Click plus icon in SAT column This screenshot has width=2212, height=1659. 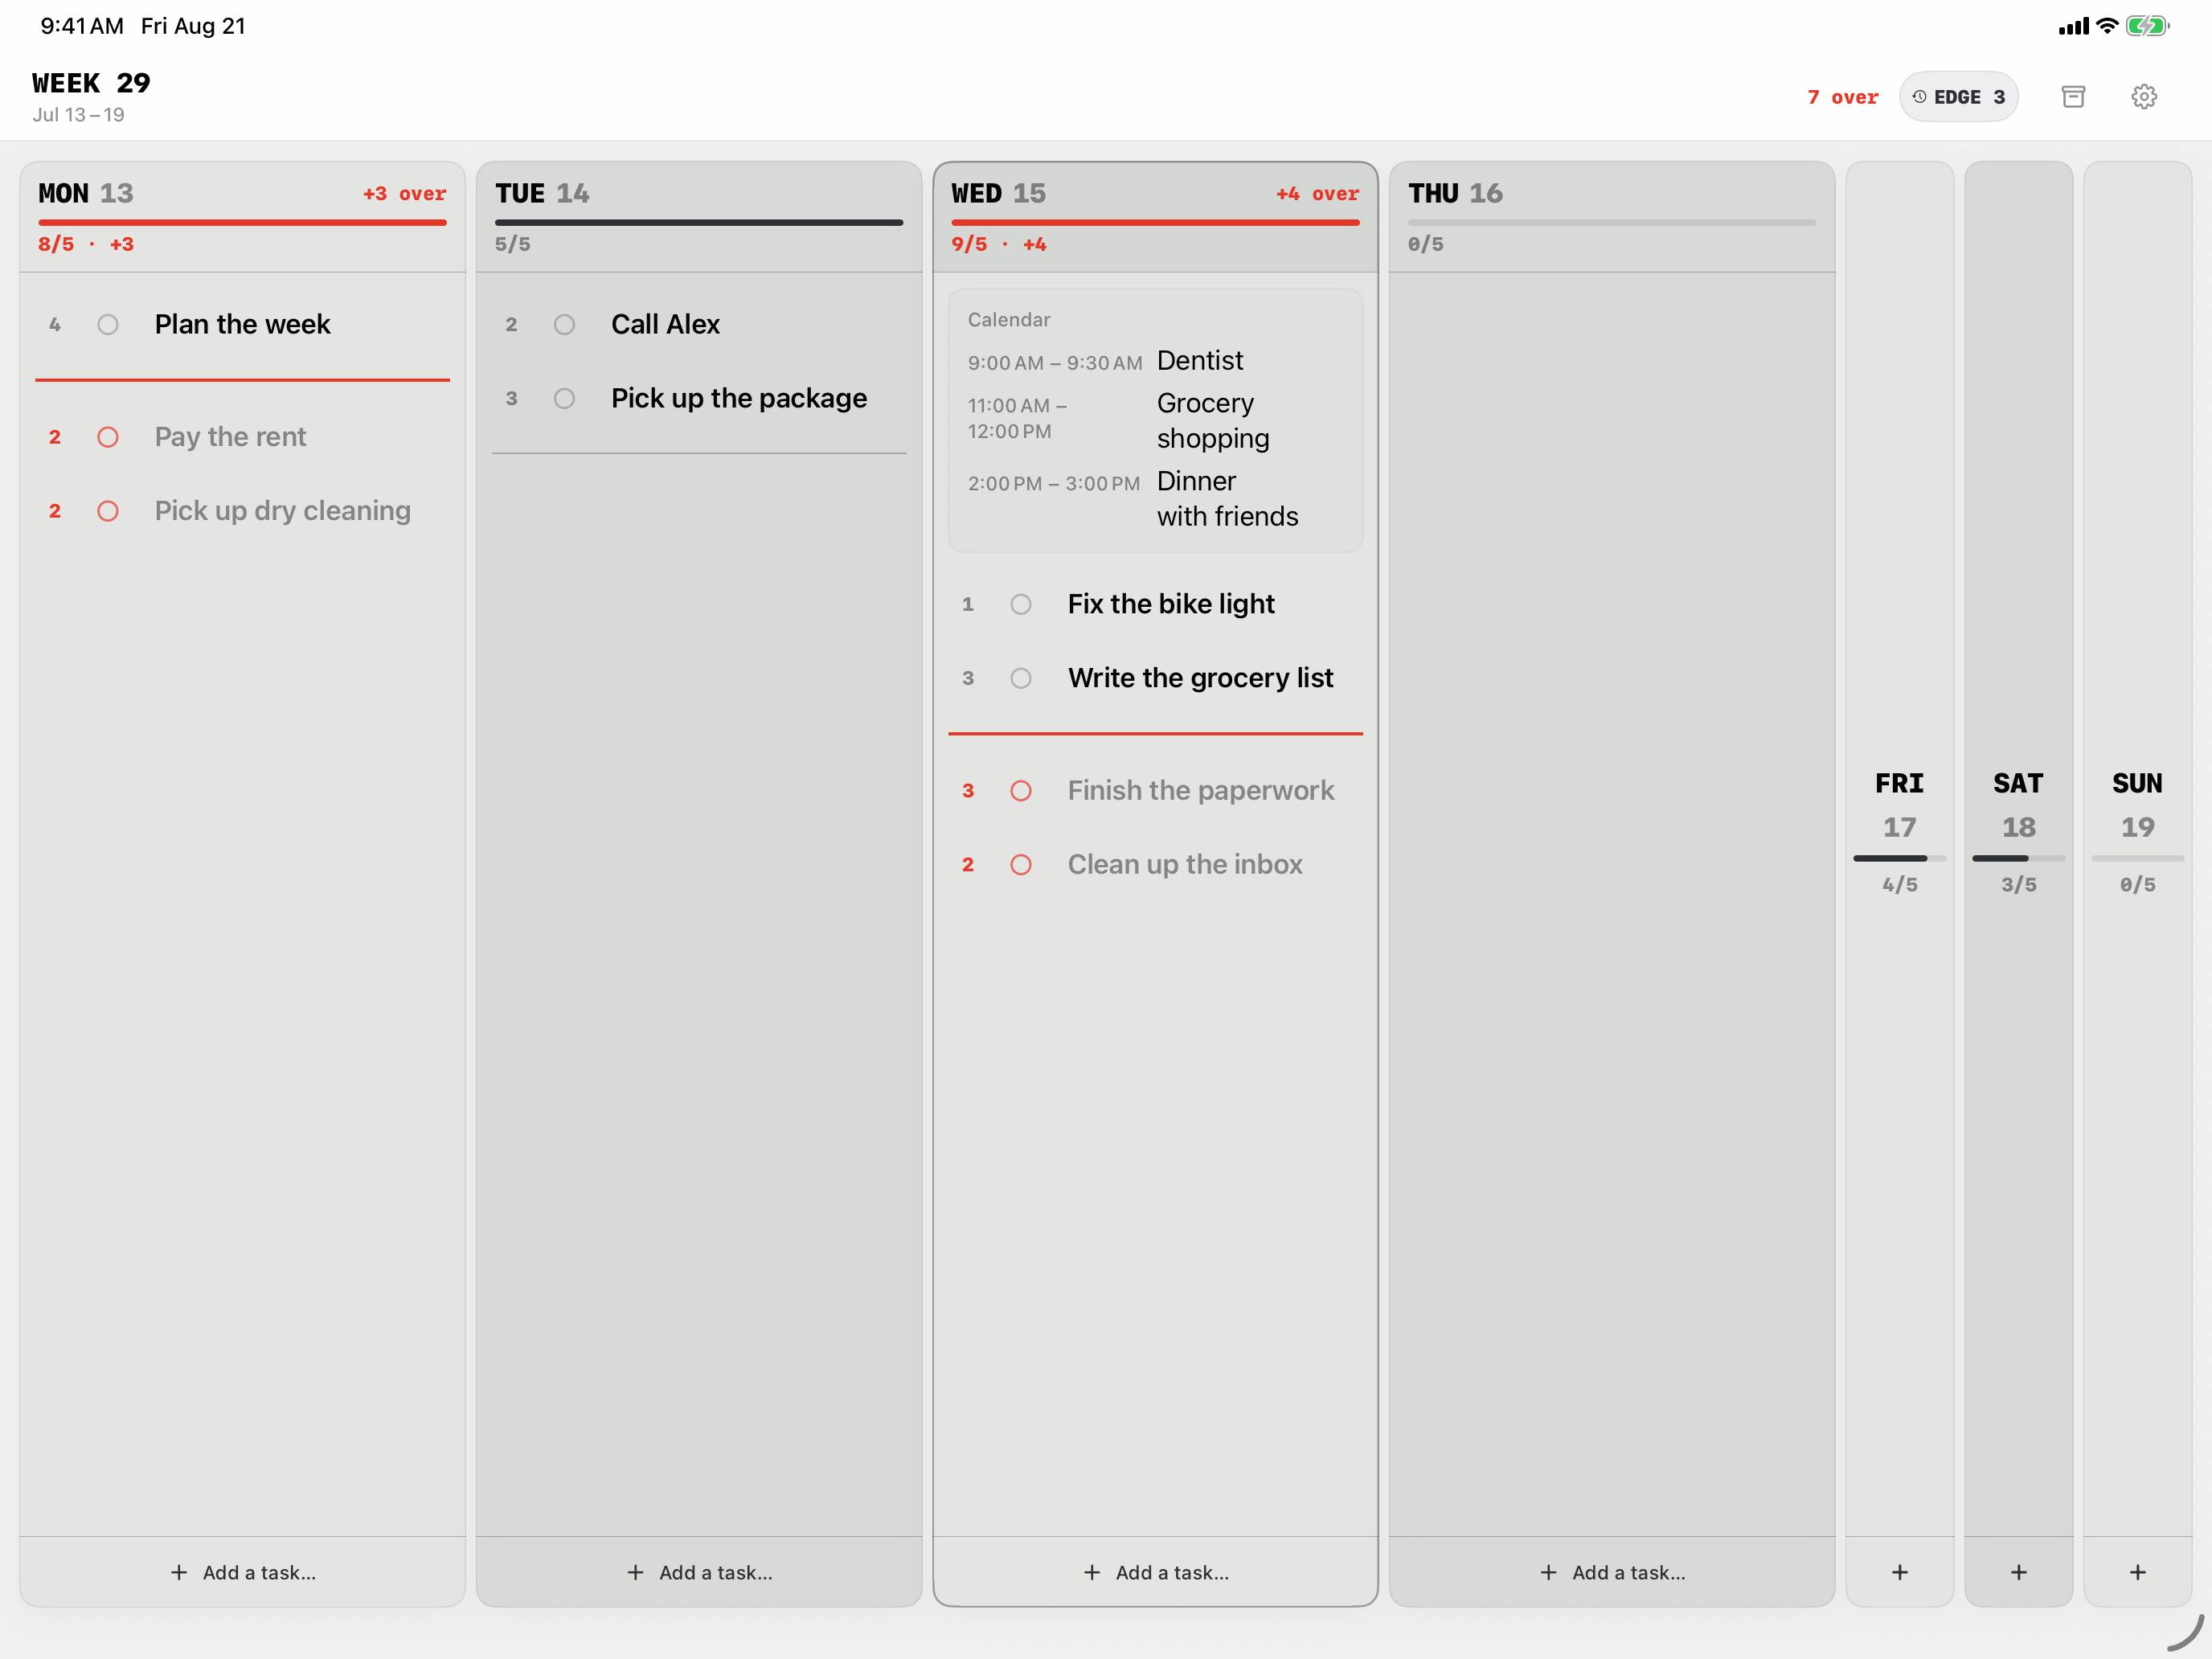[2019, 1572]
